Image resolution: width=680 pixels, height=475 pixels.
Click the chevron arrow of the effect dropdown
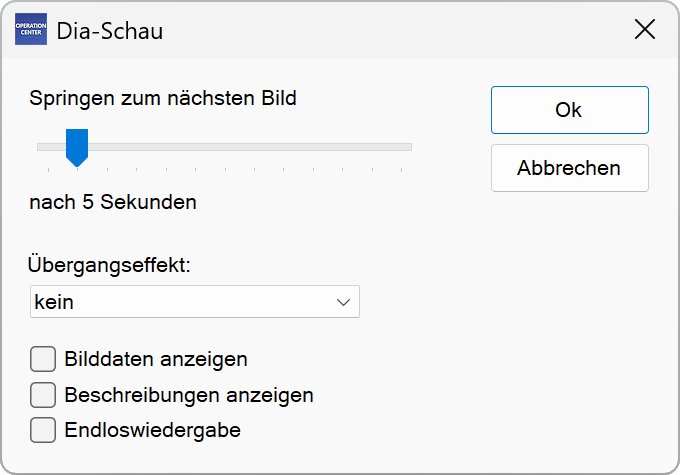tap(344, 301)
